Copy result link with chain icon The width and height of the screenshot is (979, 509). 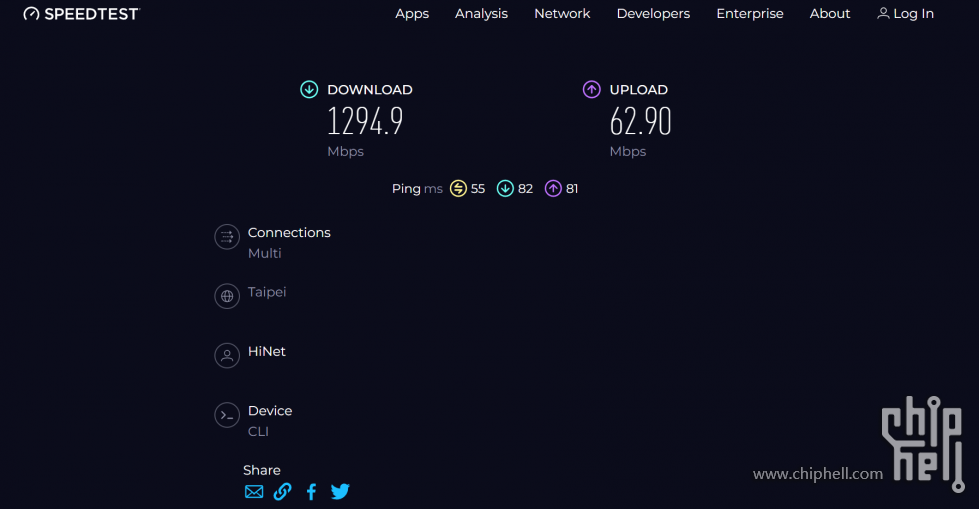pos(282,492)
